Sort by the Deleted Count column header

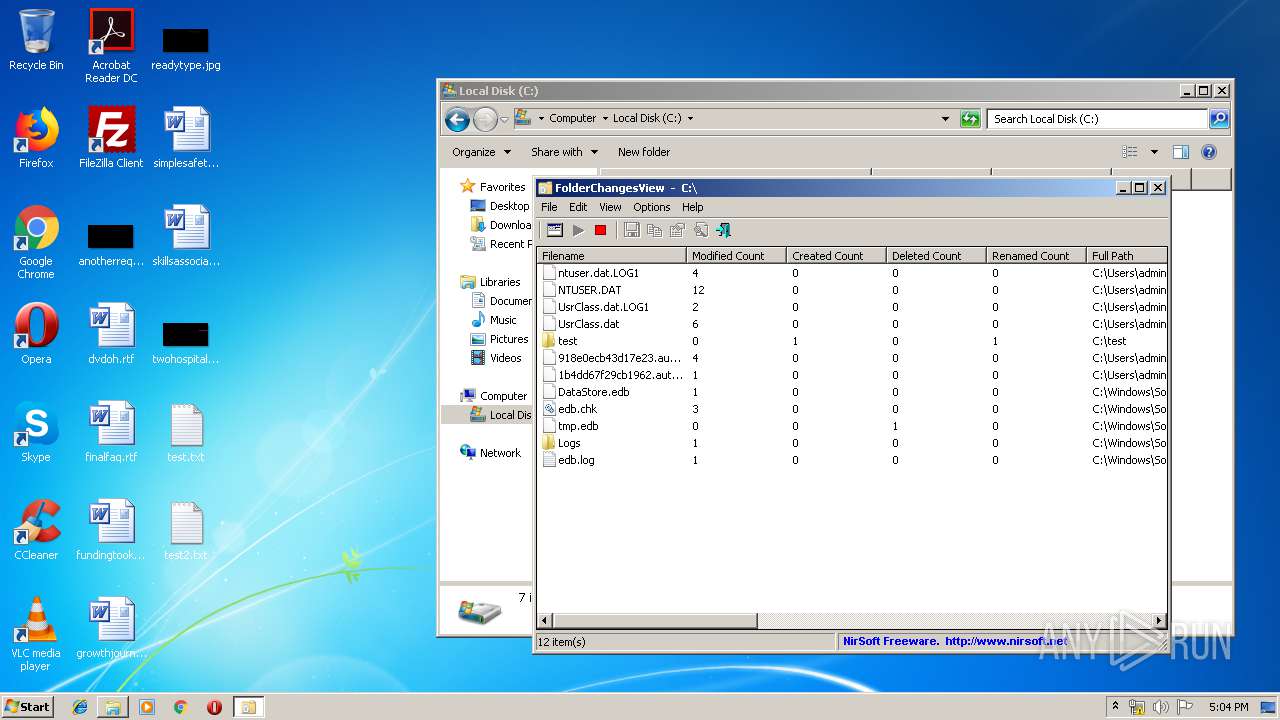tap(936, 256)
